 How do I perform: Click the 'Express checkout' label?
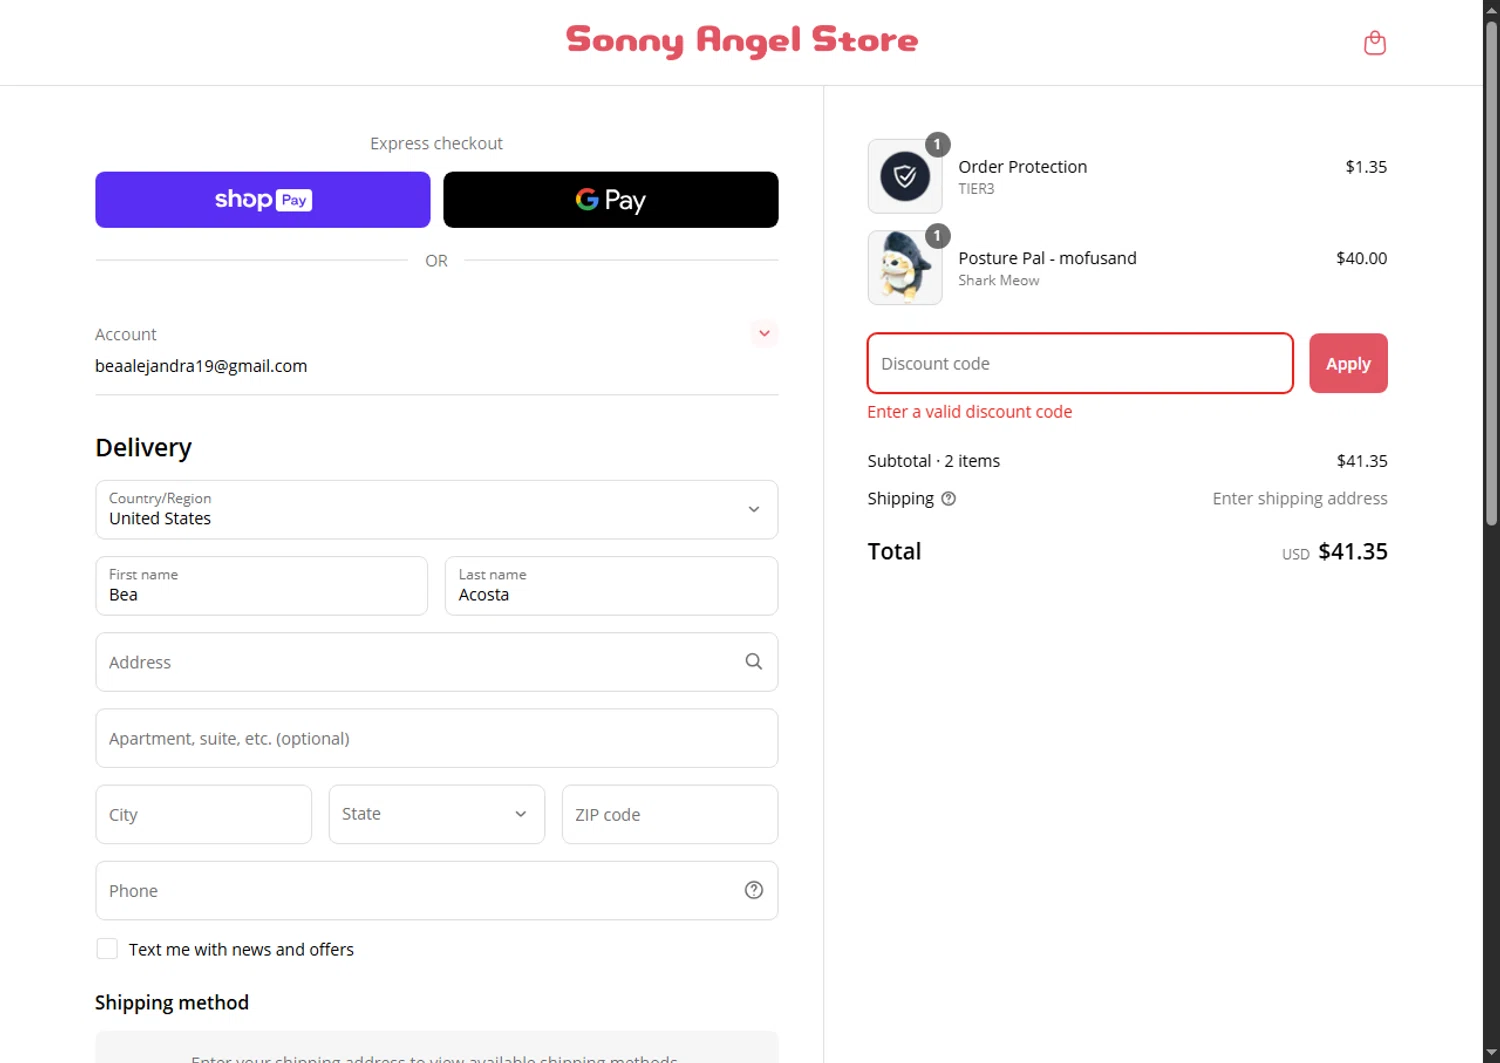tap(436, 144)
